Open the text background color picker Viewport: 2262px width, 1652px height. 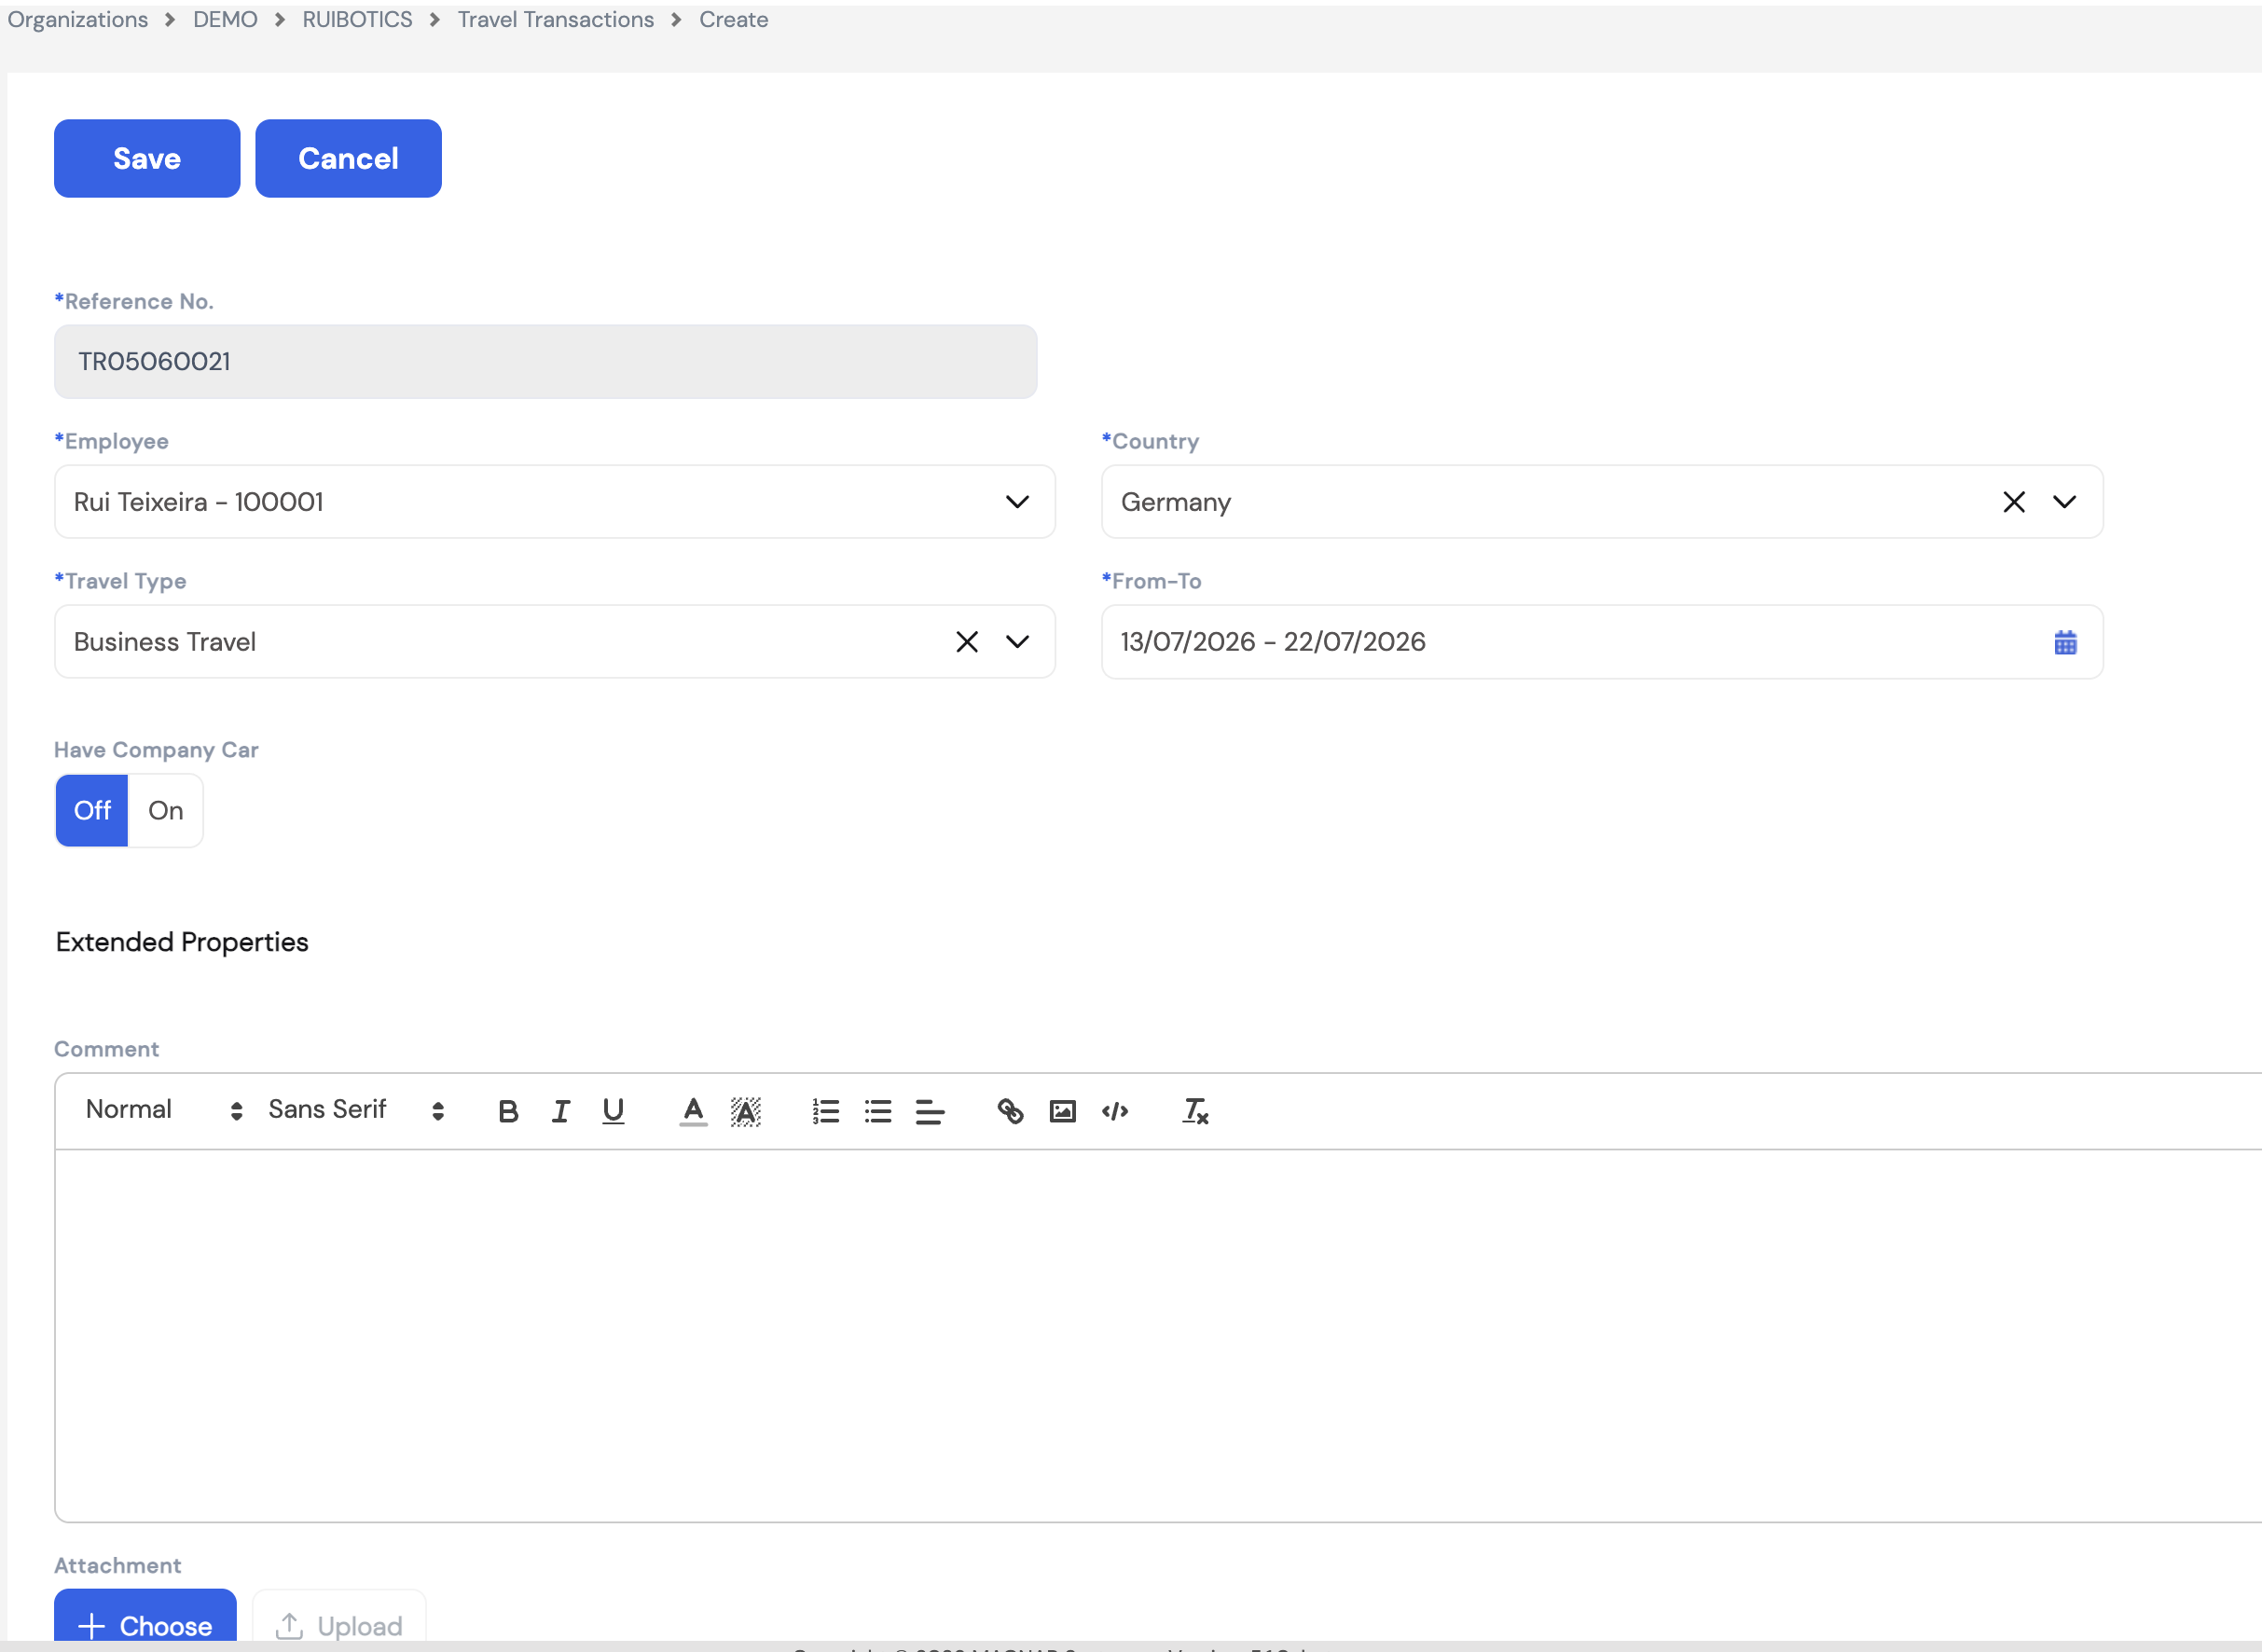746,1111
